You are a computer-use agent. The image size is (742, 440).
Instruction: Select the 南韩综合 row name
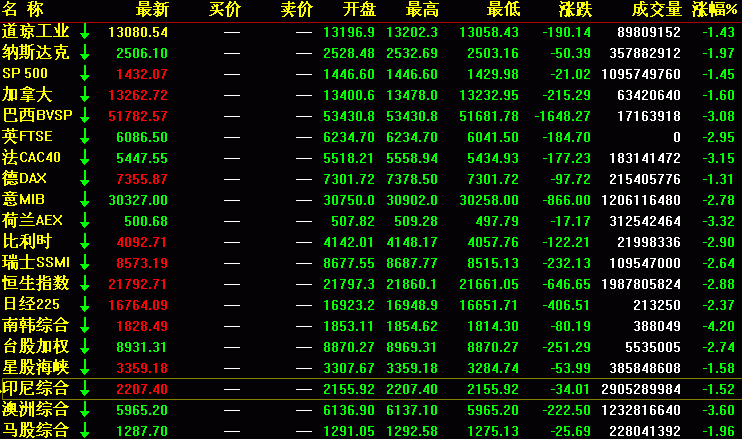36,326
